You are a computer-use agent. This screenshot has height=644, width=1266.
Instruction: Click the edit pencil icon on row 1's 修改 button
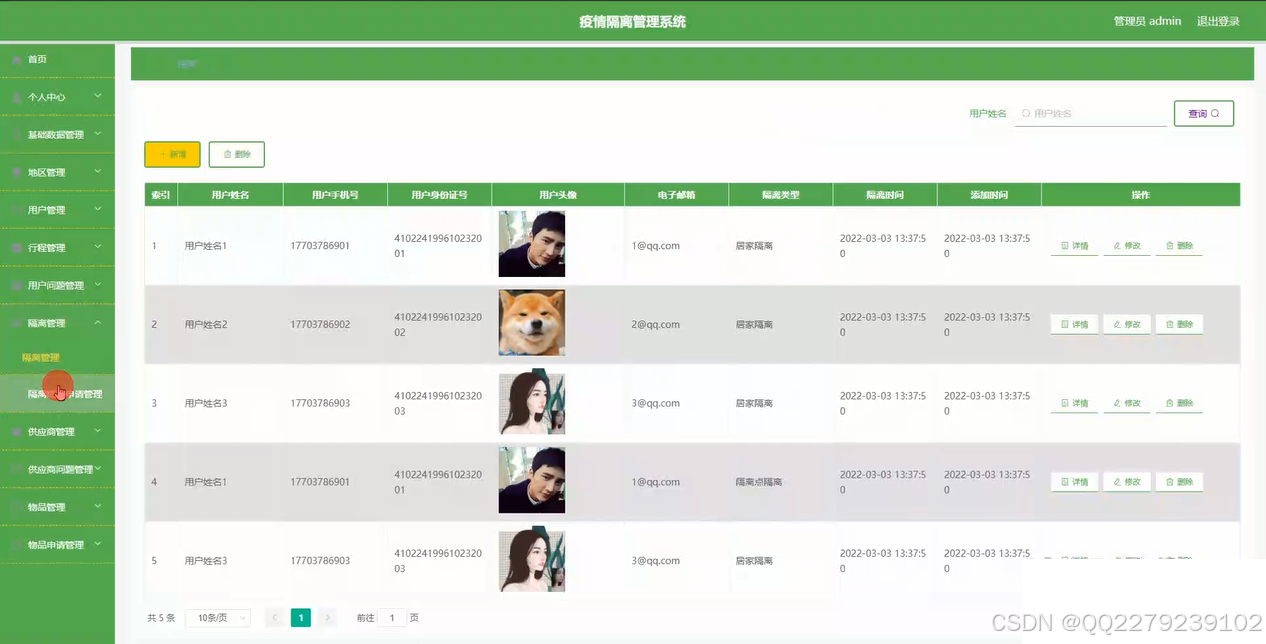pyautogui.click(x=1117, y=245)
